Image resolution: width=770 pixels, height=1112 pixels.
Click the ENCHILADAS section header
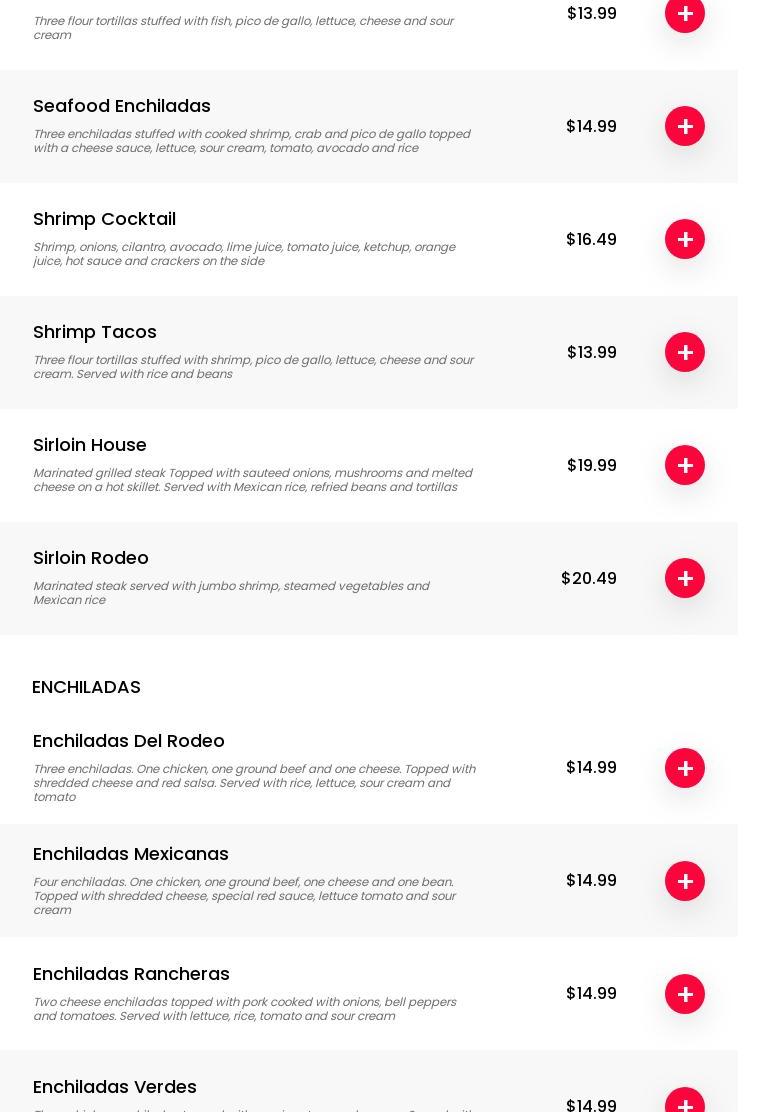click(x=86, y=687)
